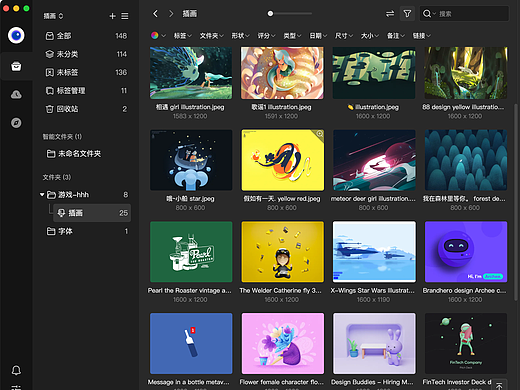Open the 日期 filter dropdown
Image resolution: width=520 pixels, height=390 pixels.
tap(318, 35)
